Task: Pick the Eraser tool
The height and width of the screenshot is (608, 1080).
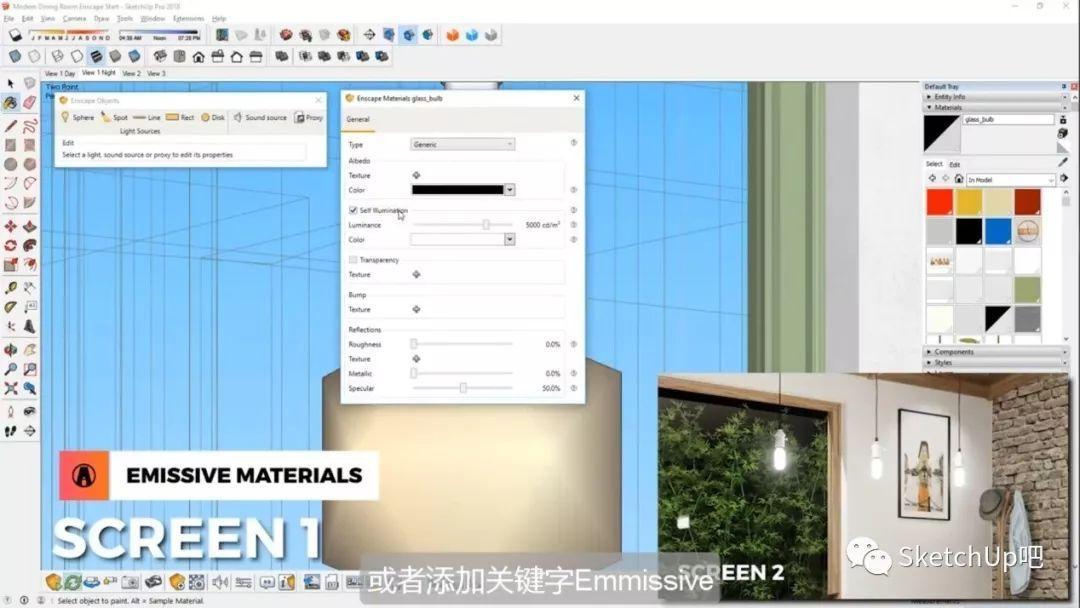Action: 30,103
